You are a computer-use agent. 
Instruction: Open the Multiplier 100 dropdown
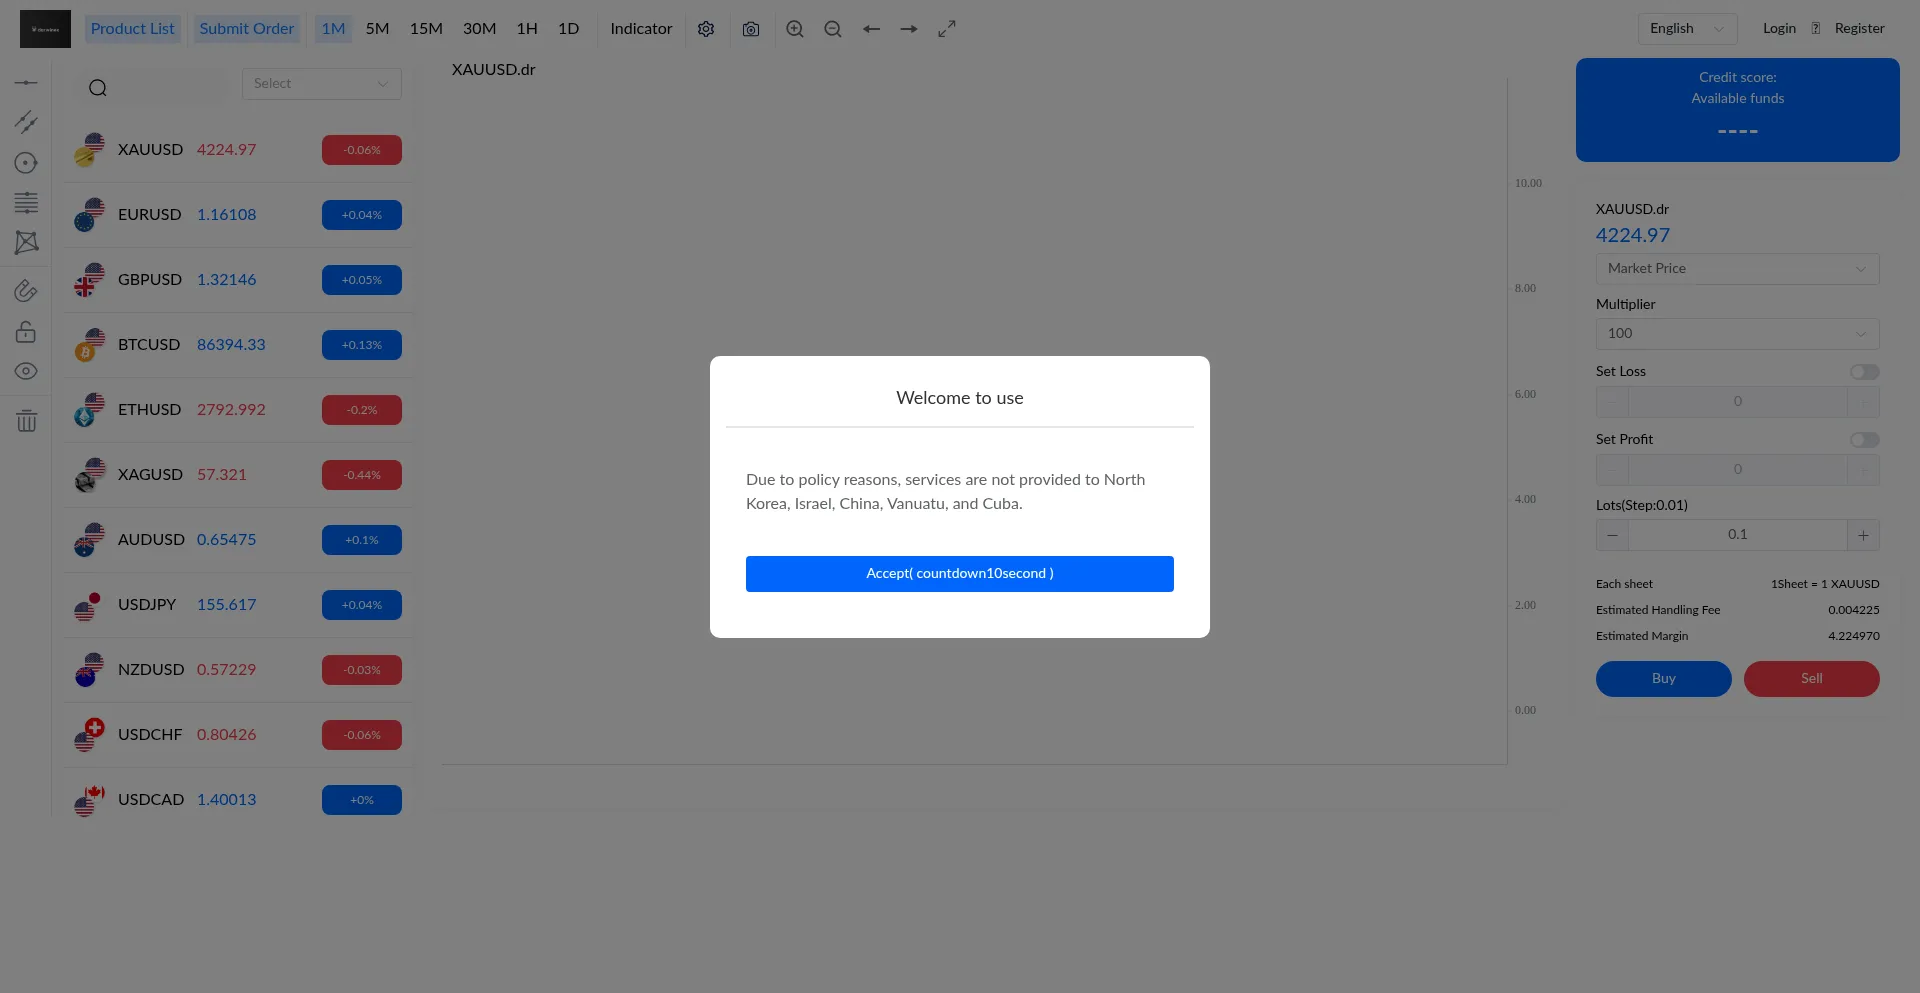coord(1737,334)
